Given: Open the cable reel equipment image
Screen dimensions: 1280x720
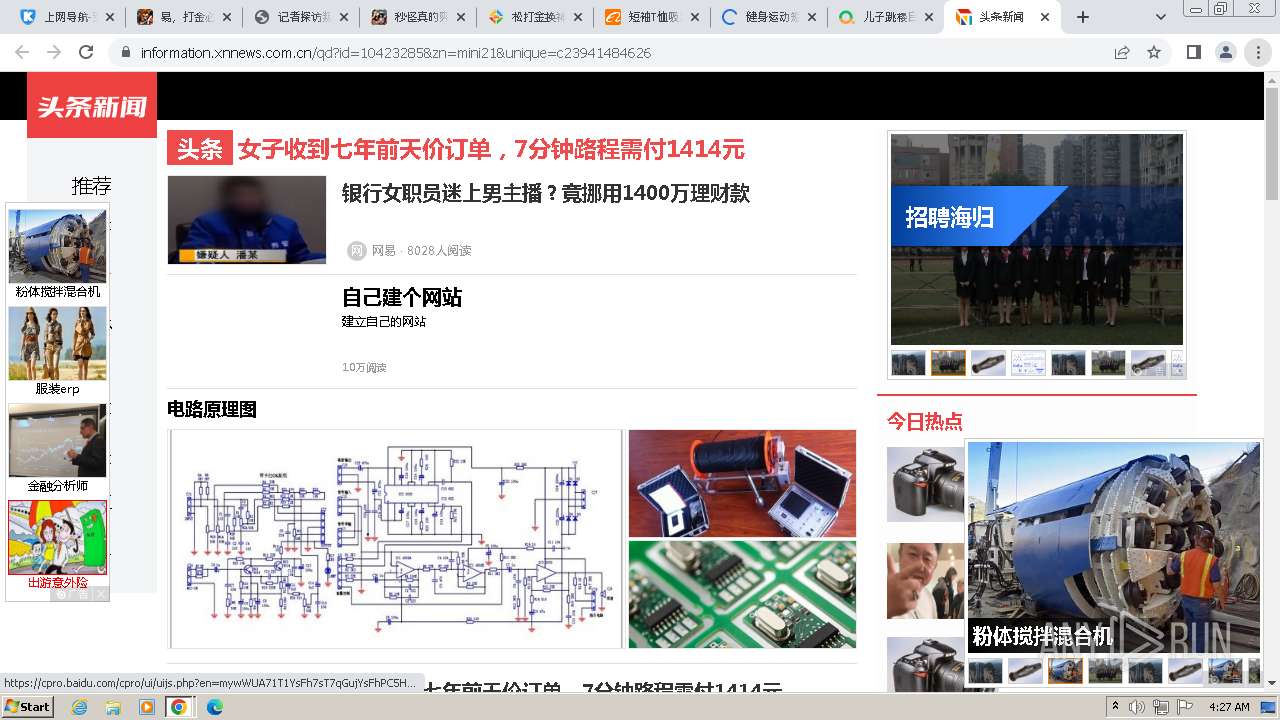Looking at the screenshot, I should coord(742,483).
